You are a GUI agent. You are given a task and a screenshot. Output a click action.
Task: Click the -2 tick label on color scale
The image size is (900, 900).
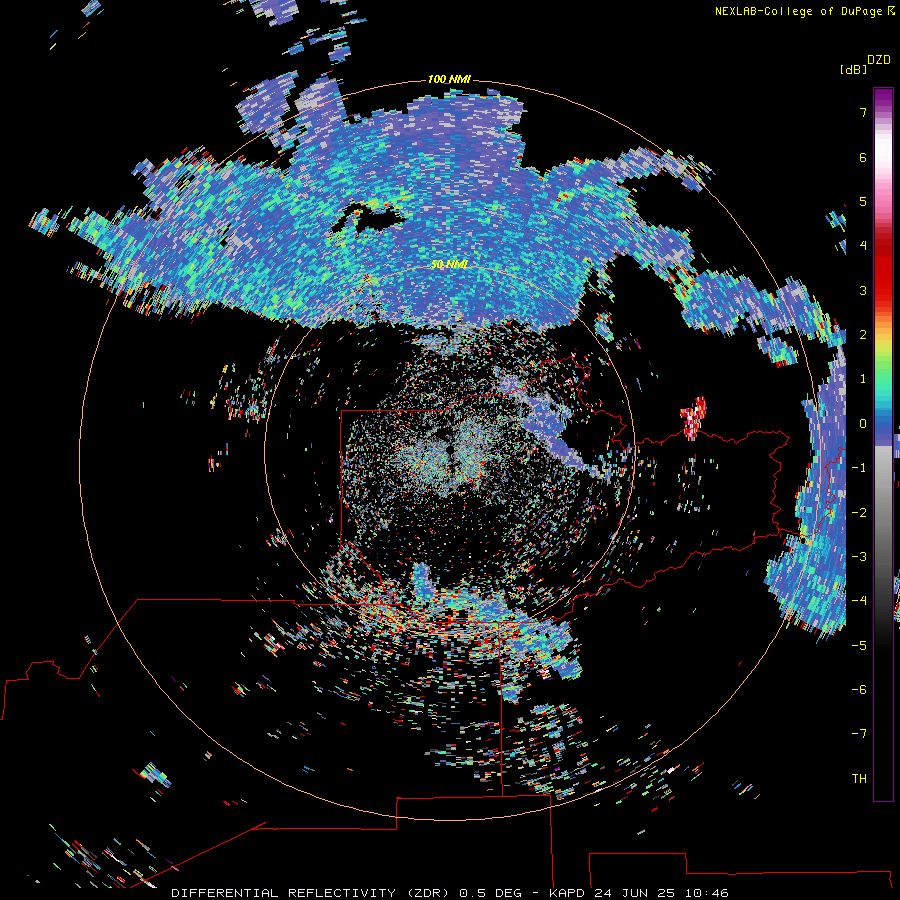point(859,513)
